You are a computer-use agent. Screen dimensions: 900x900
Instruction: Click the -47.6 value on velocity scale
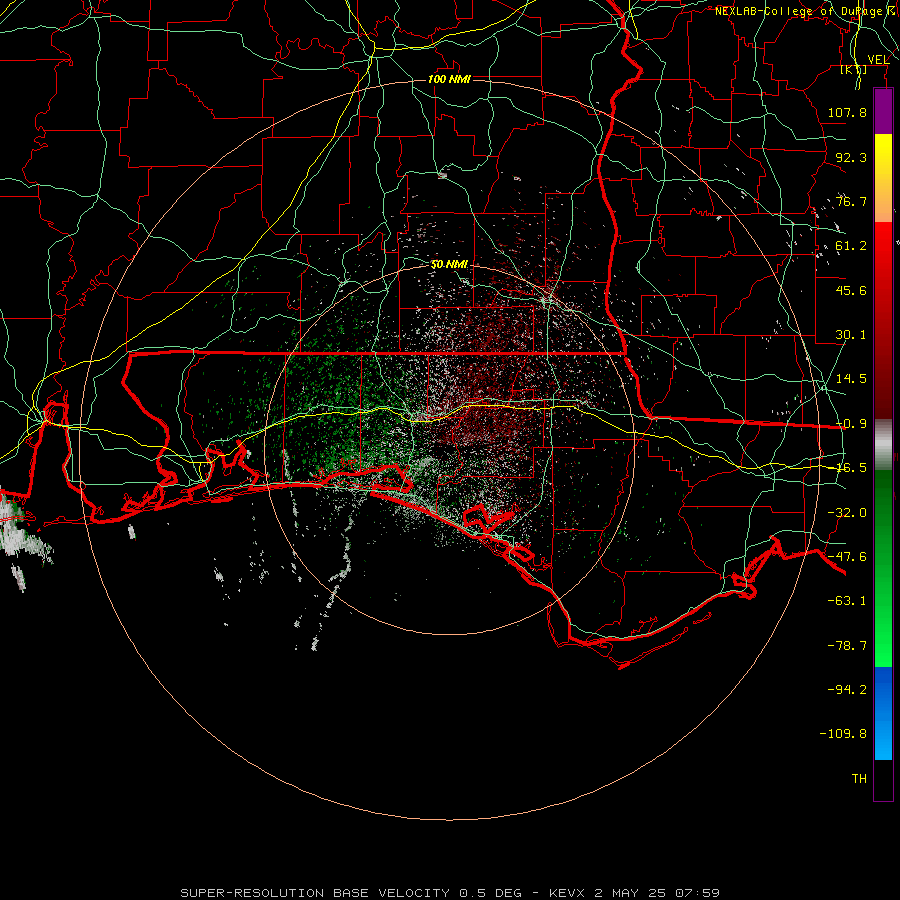click(x=847, y=557)
